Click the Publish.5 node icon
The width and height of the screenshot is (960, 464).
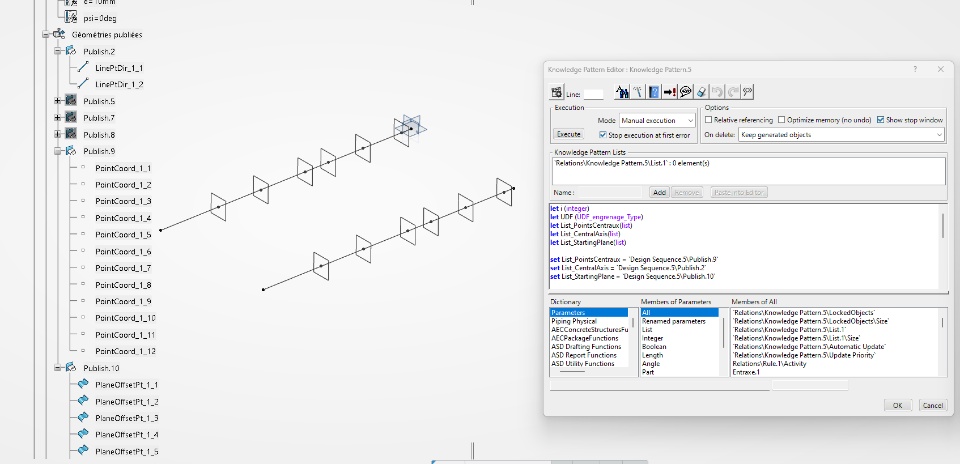[71, 100]
